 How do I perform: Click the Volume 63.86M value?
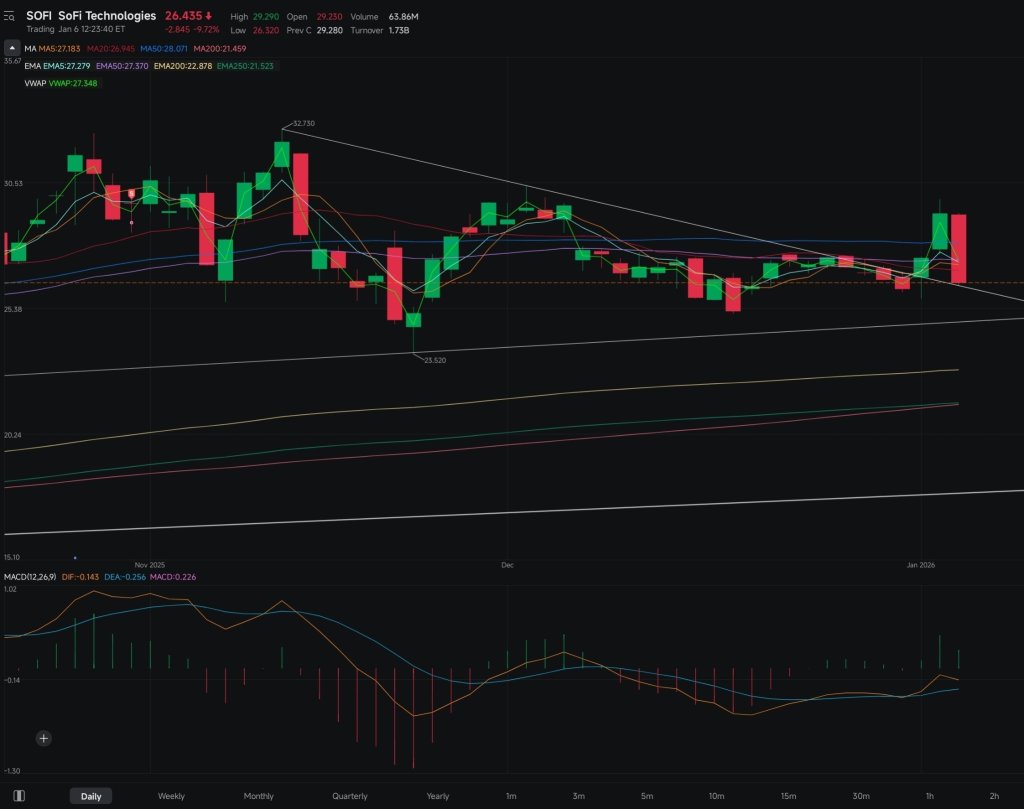pos(404,17)
